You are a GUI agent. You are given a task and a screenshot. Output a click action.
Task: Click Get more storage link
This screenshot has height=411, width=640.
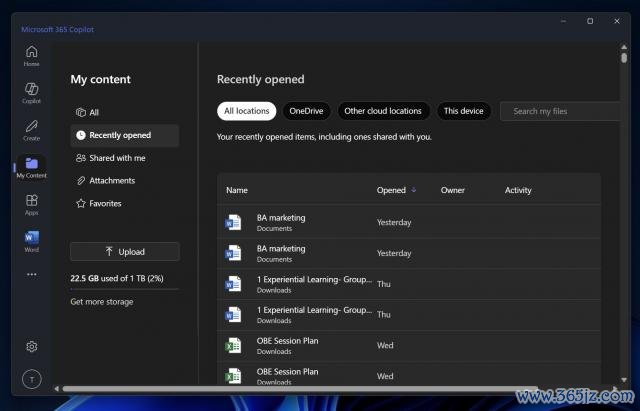pyautogui.click(x=102, y=302)
